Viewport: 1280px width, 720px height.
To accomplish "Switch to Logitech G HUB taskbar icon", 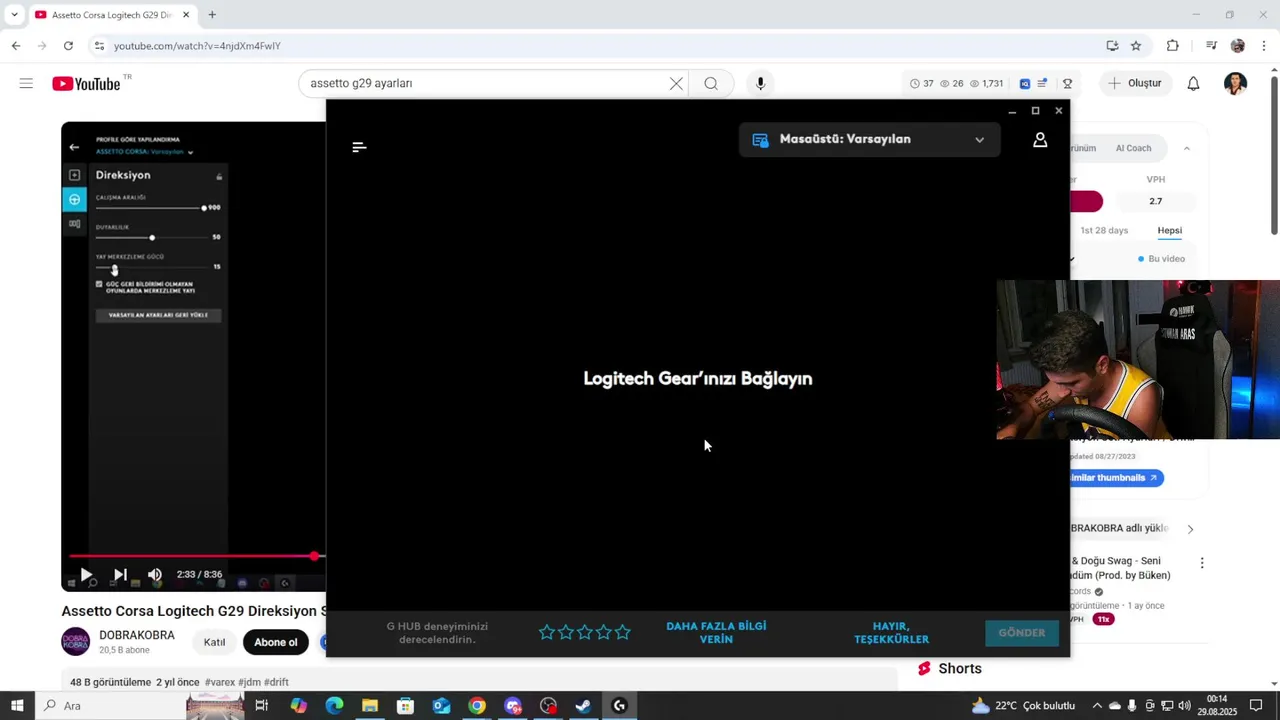I will pyautogui.click(x=619, y=706).
